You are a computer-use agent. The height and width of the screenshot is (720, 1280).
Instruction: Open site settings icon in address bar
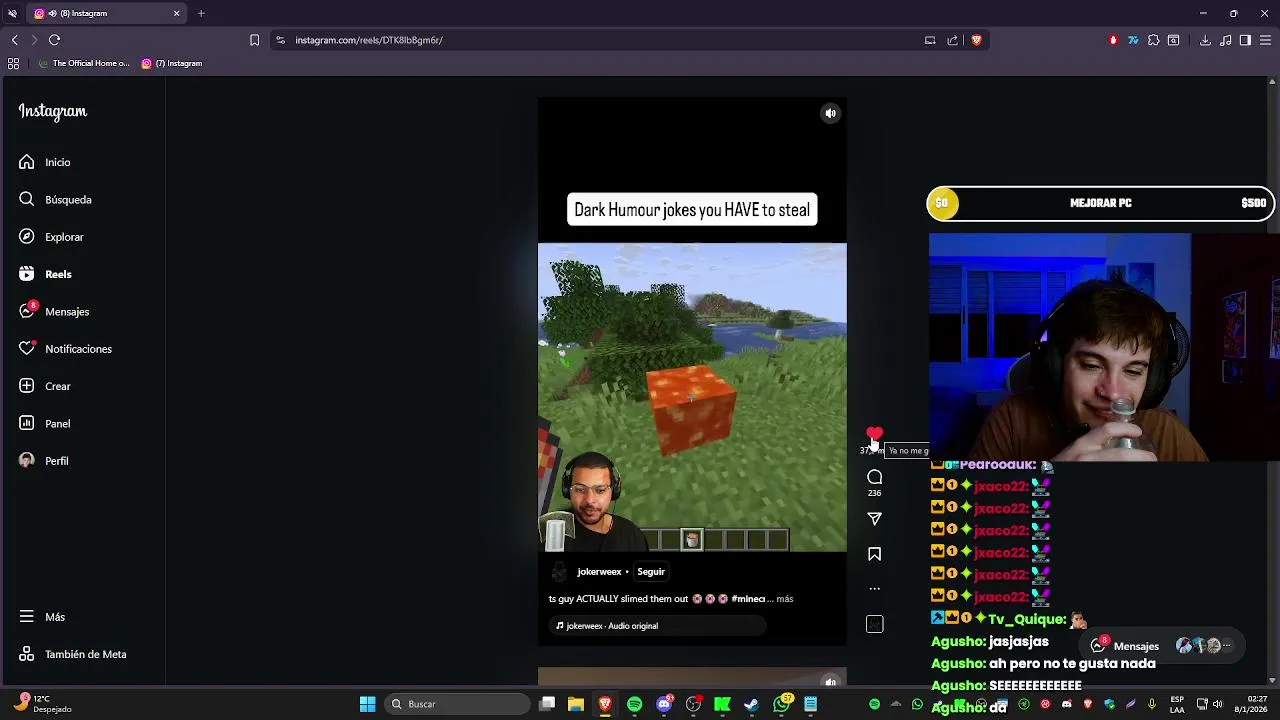click(x=280, y=40)
